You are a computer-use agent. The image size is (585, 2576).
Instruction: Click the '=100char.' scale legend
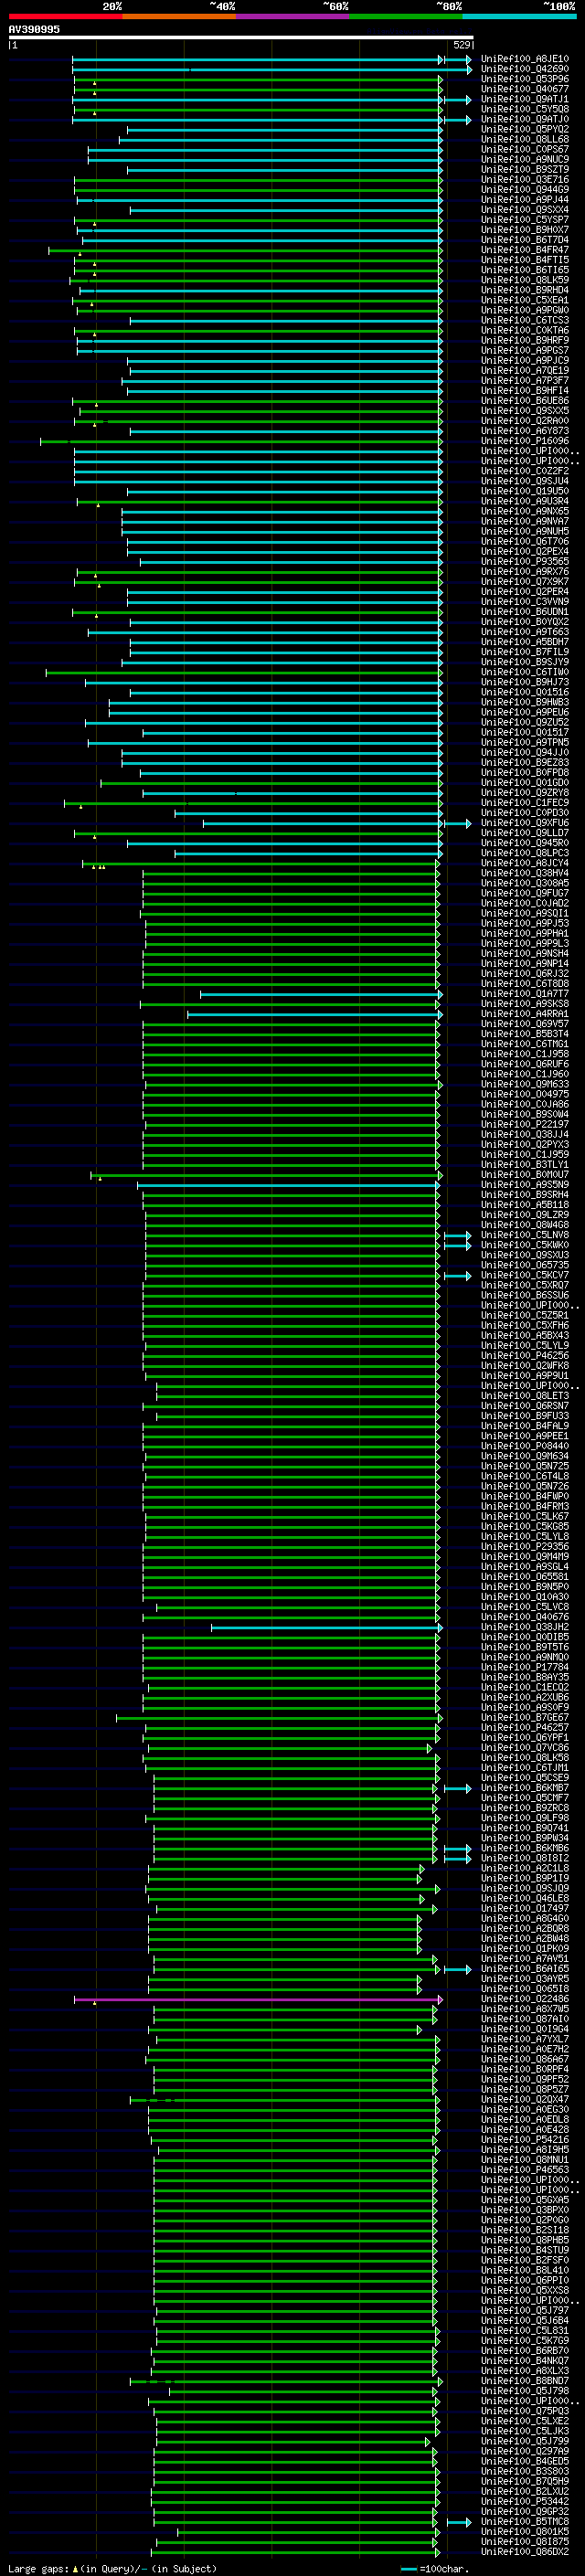(x=434, y=2568)
